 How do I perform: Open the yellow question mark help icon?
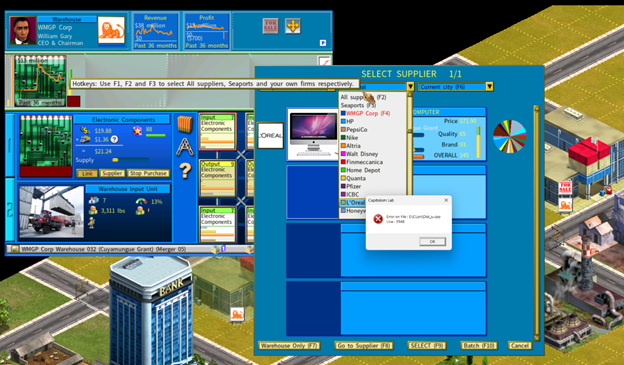[185, 171]
